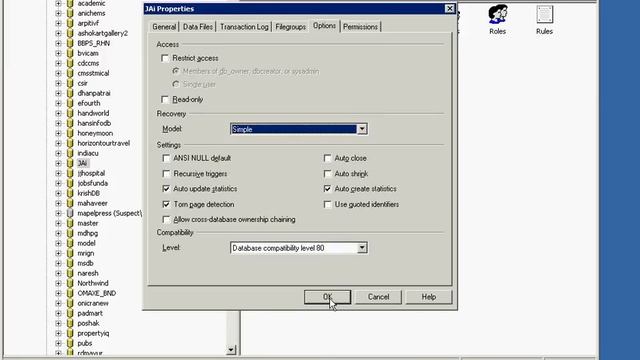640x360 pixels.
Task: Switch to the Transaction Log tab
Action: tap(244, 27)
